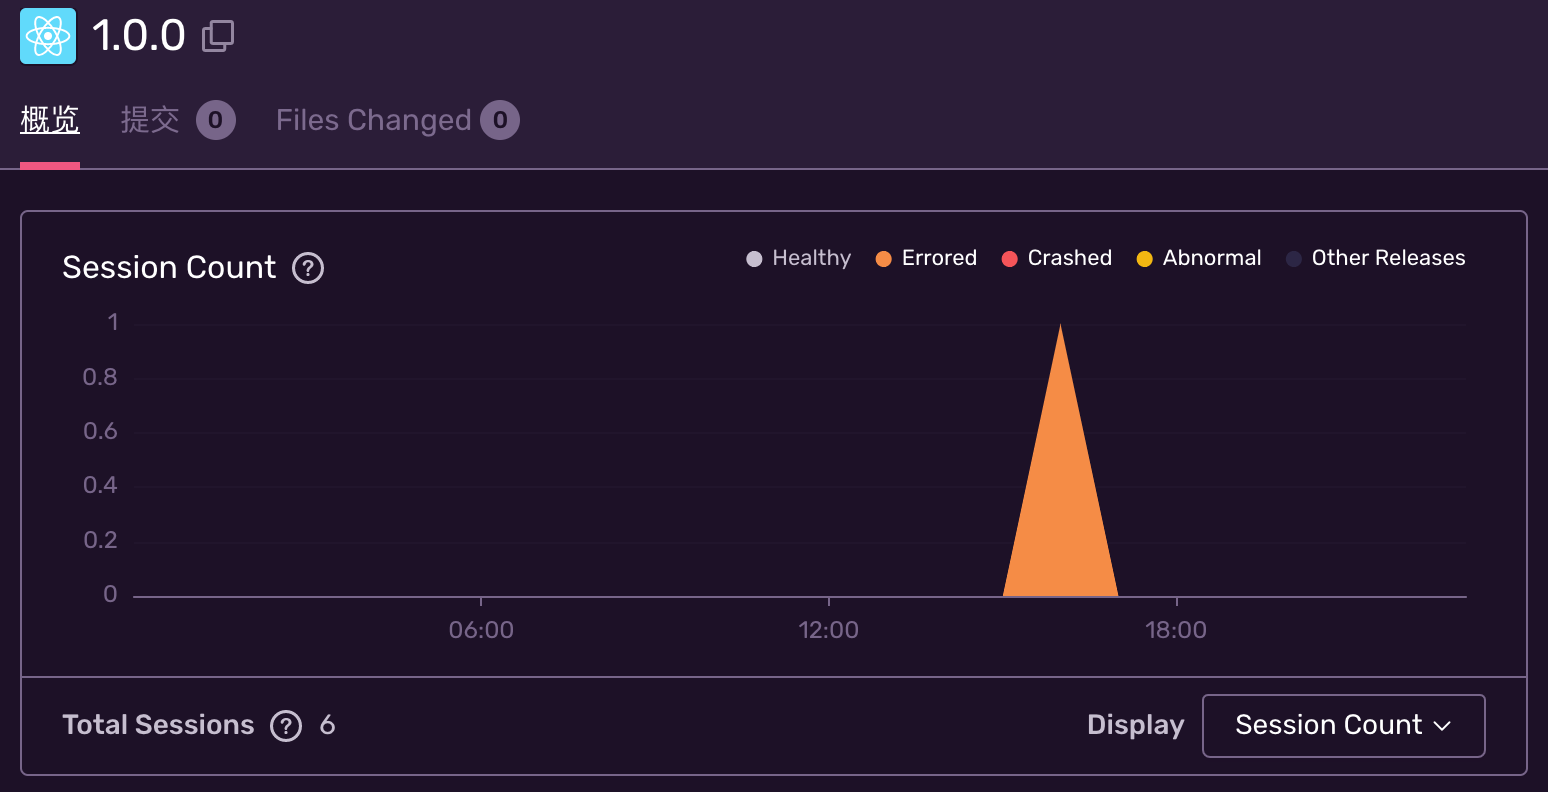Click the total sessions value 6
The image size is (1548, 792).
327,725
